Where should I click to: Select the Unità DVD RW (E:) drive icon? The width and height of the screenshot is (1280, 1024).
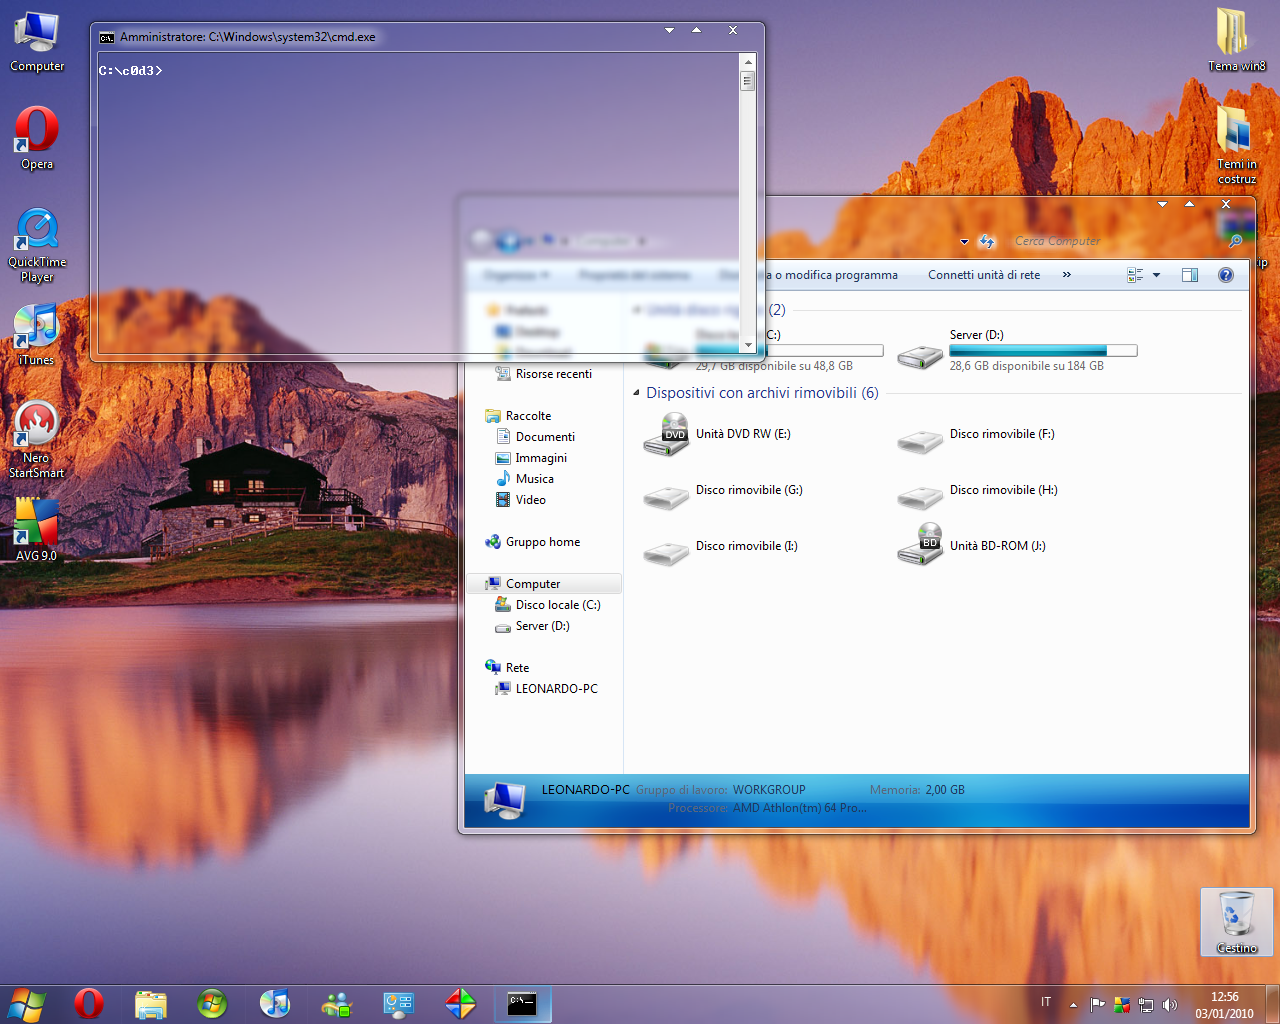(x=667, y=434)
